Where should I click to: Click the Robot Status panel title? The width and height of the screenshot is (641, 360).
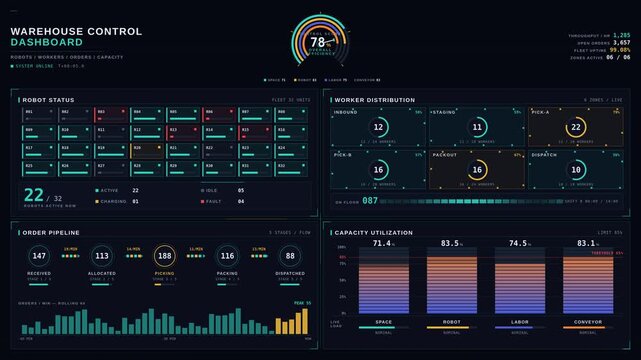[x=48, y=100]
